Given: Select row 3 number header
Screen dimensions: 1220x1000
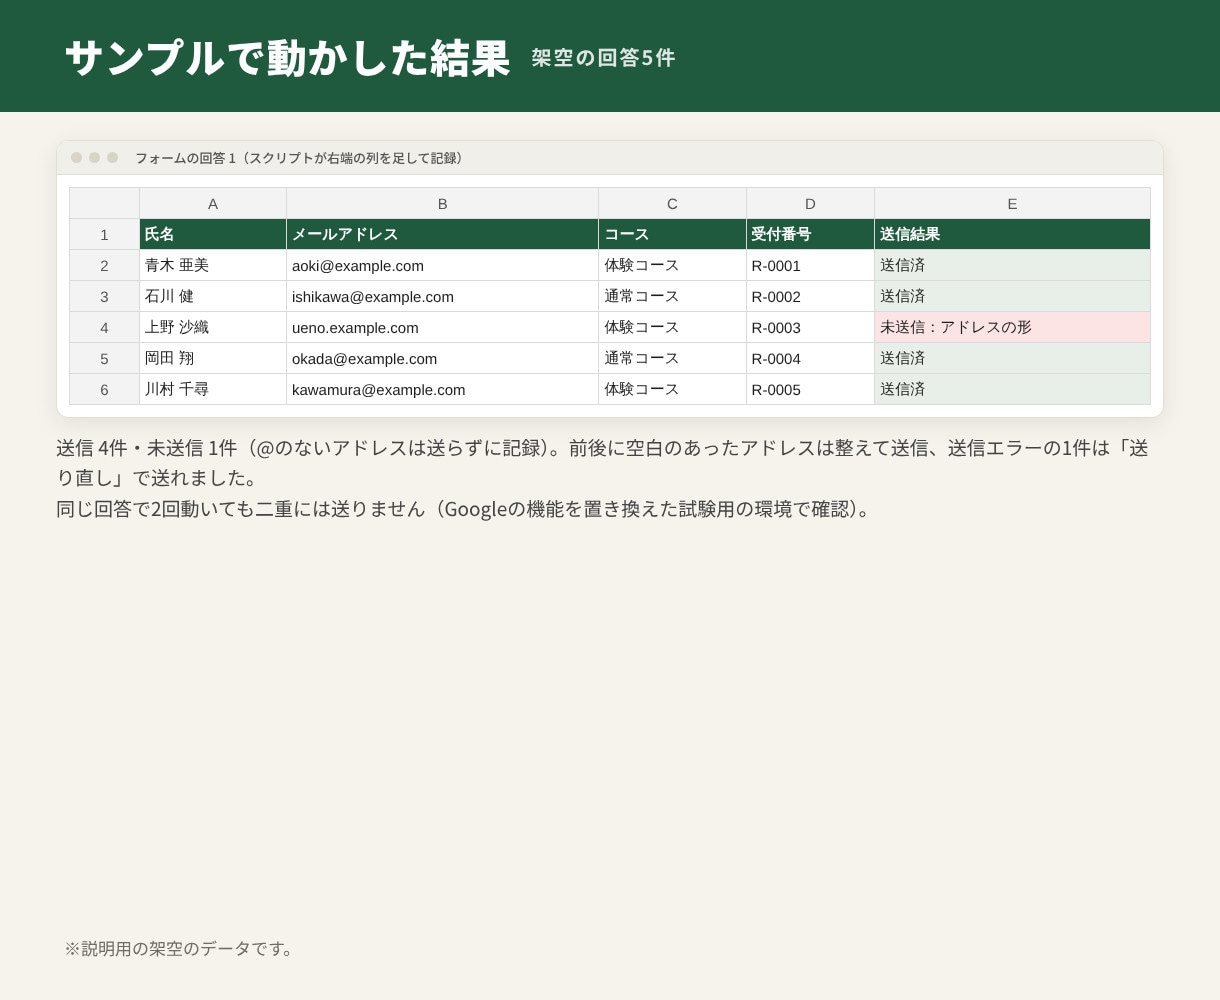Looking at the screenshot, I should [x=105, y=296].
